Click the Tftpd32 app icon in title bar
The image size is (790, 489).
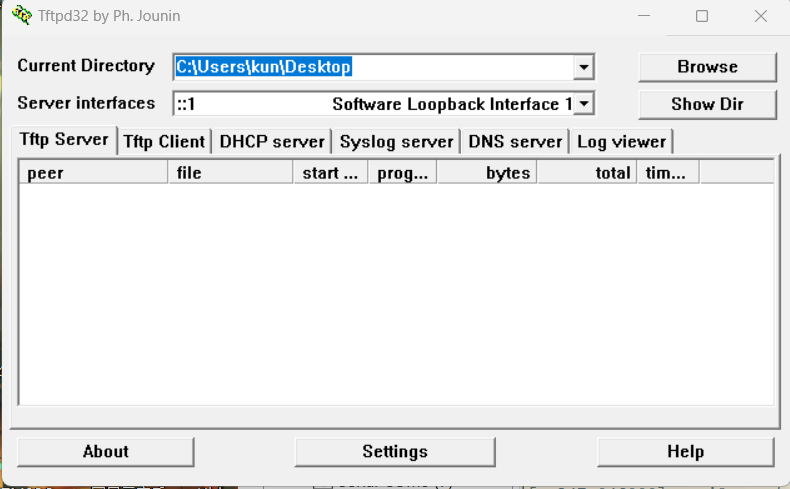click(x=22, y=15)
